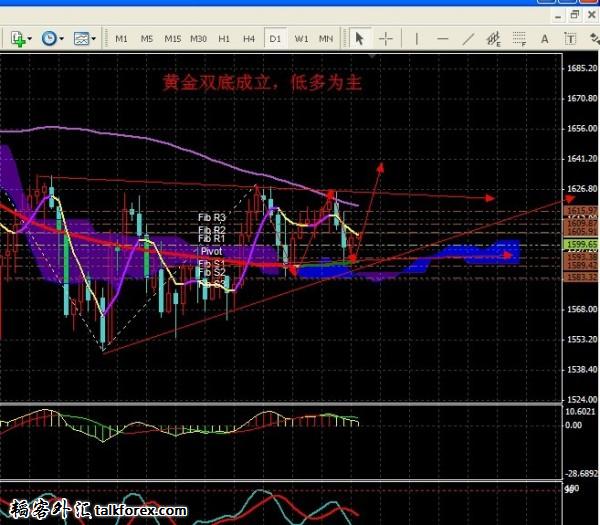Image resolution: width=600 pixels, height=525 pixels.
Task: Click the 1599.65 current price label
Action: [581, 244]
